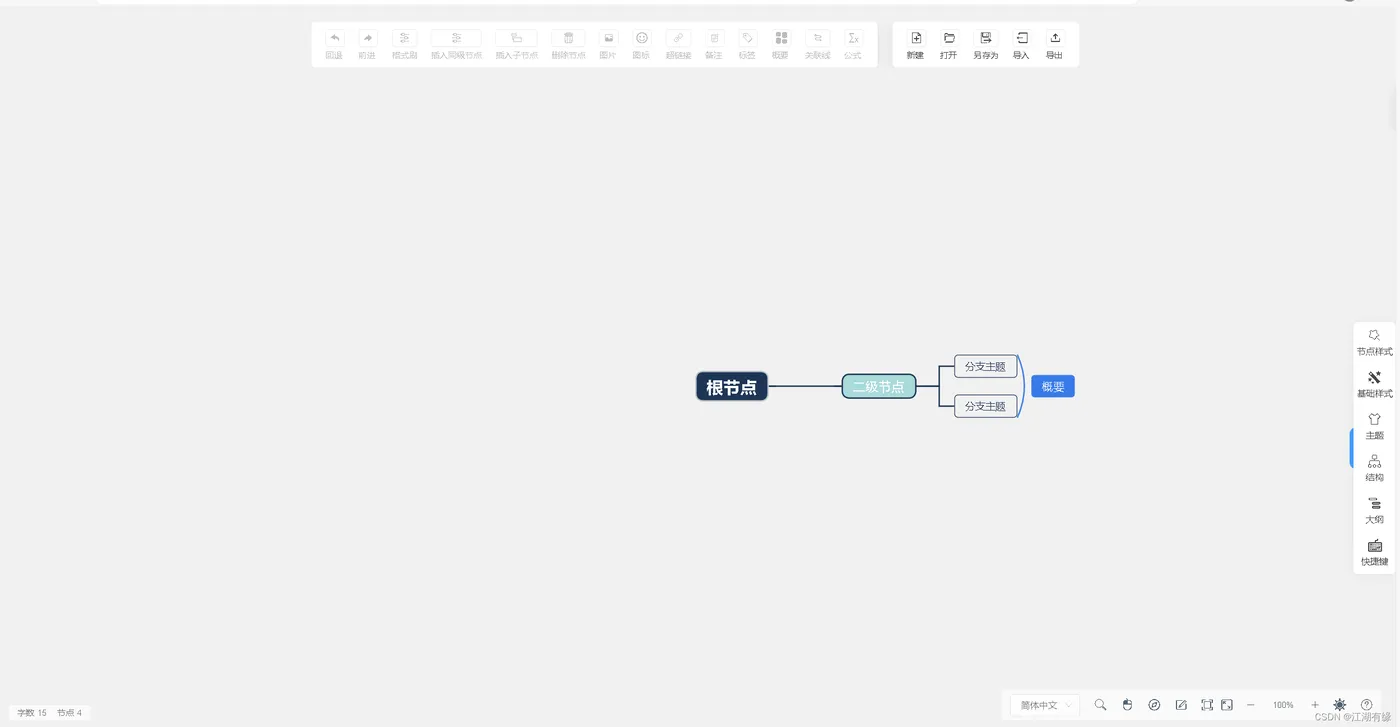Viewport: 1400px width, 727px height.
Task: Zoom in with the plus button
Action: (x=1315, y=705)
